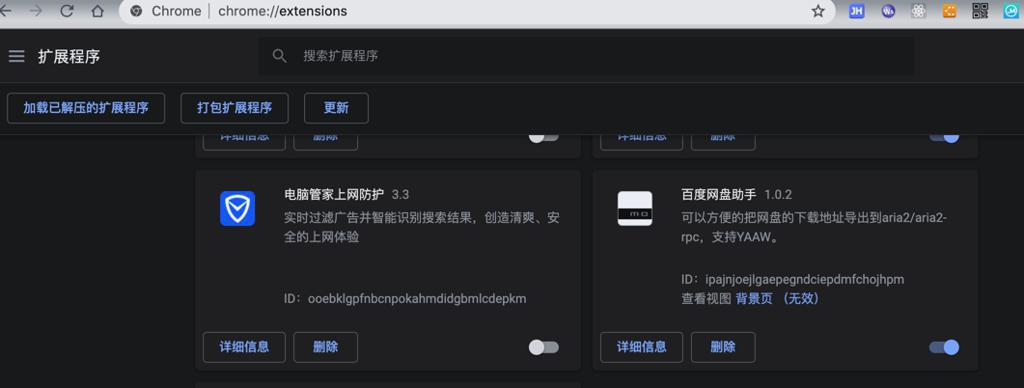Click the 更新 button
1024x388 pixels.
[x=336, y=108]
